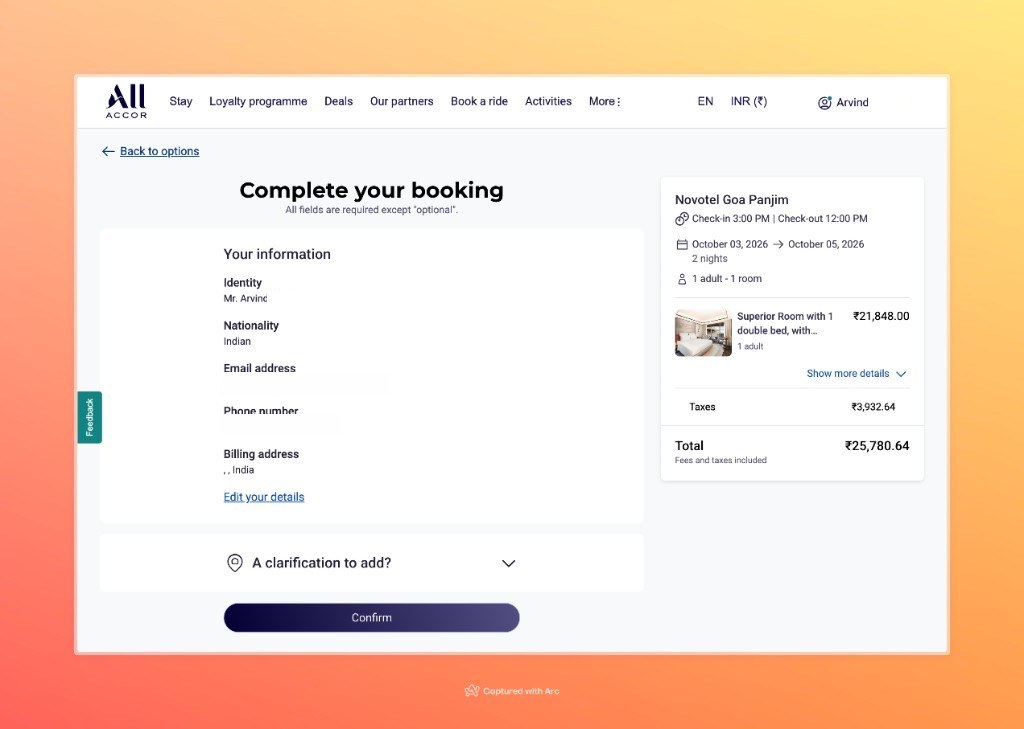Click the Show more details text
Viewport: 1024px width, 729px height.
pos(848,374)
